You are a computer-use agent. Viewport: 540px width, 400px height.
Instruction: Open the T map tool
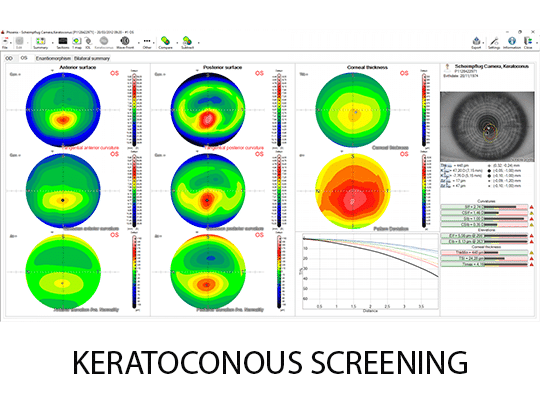coord(76,43)
